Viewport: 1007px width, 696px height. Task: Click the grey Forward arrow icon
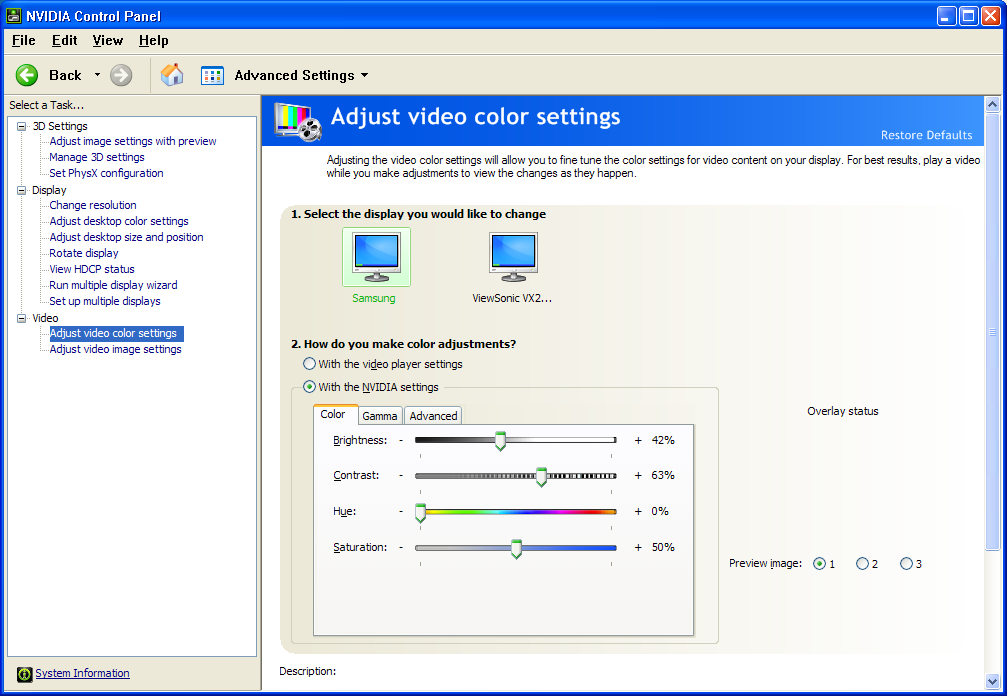121,75
